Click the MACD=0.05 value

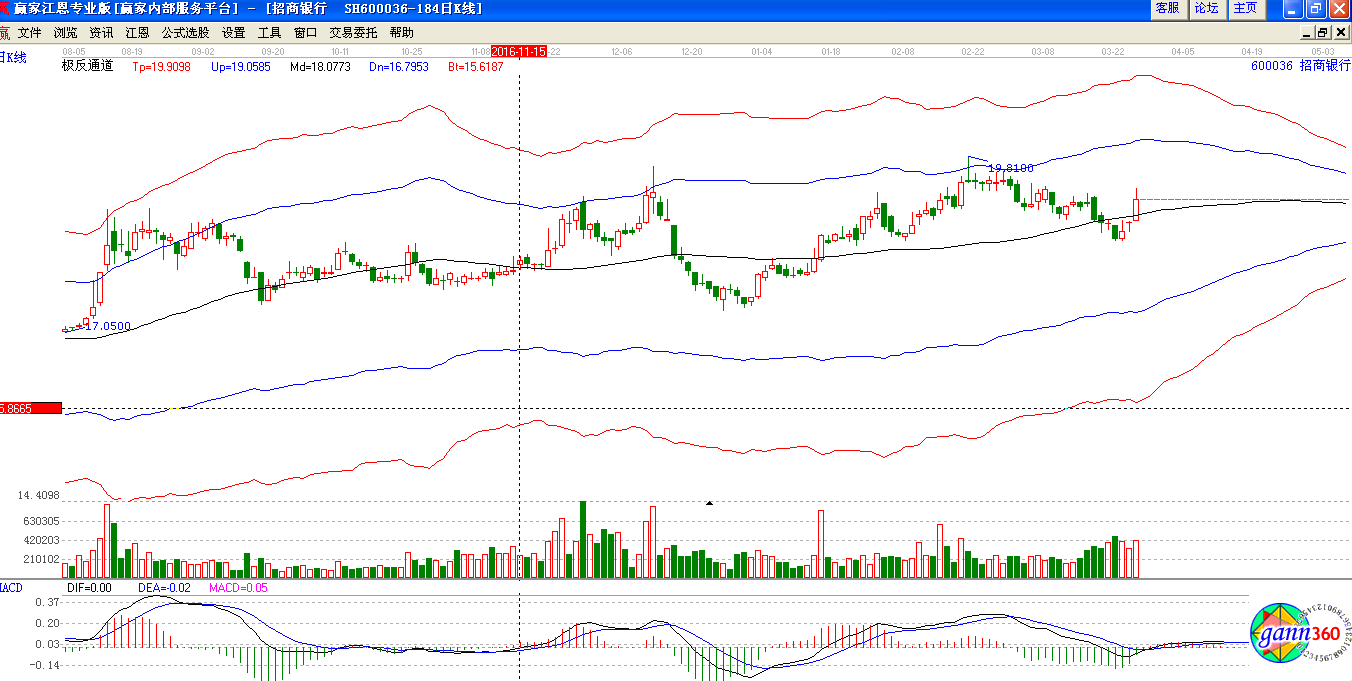[238, 588]
